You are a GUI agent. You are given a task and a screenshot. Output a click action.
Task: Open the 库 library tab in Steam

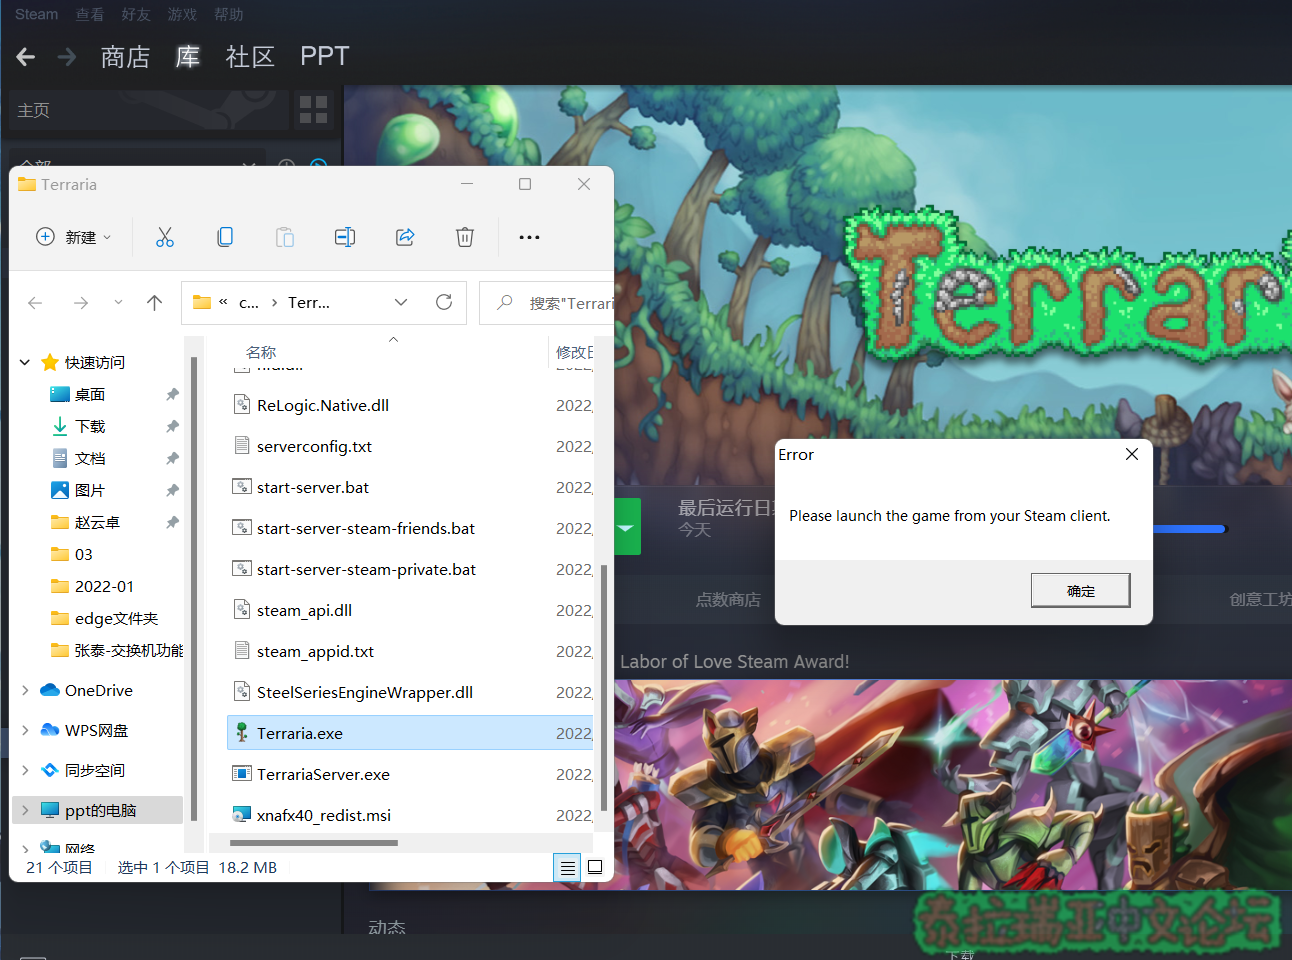(187, 57)
